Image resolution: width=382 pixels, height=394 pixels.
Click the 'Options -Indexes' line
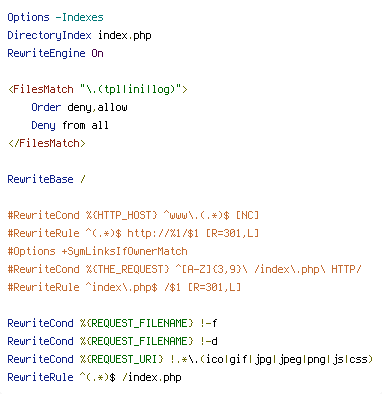(x=55, y=17)
